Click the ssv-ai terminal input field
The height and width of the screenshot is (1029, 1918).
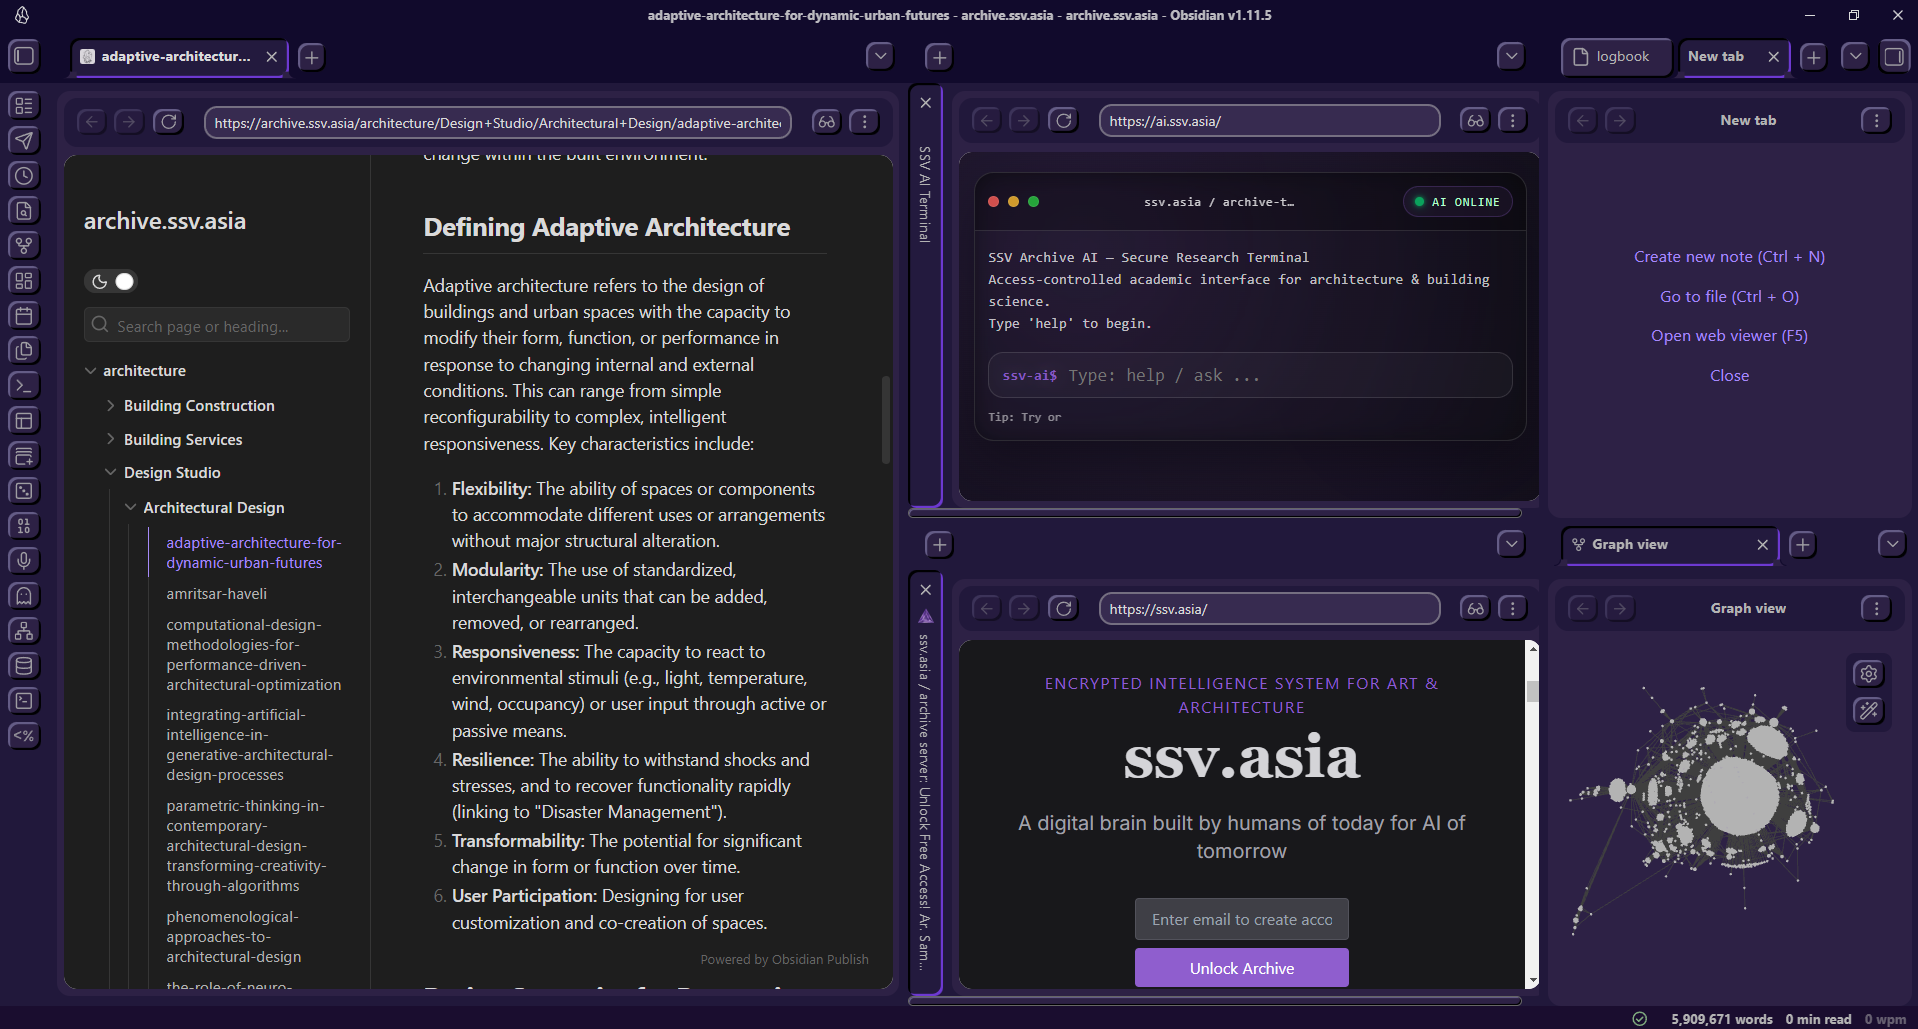pyautogui.click(x=1250, y=376)
